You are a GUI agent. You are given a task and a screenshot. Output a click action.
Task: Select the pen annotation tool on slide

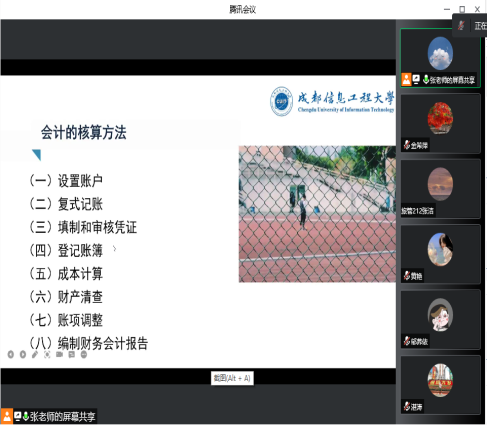pos(35,354)
